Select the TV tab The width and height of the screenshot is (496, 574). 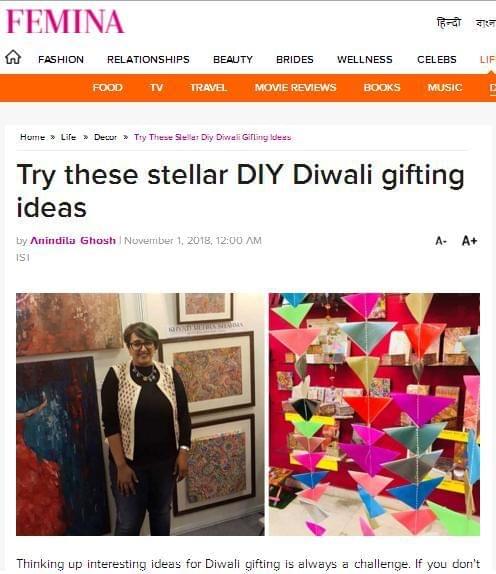coord(156,87)
